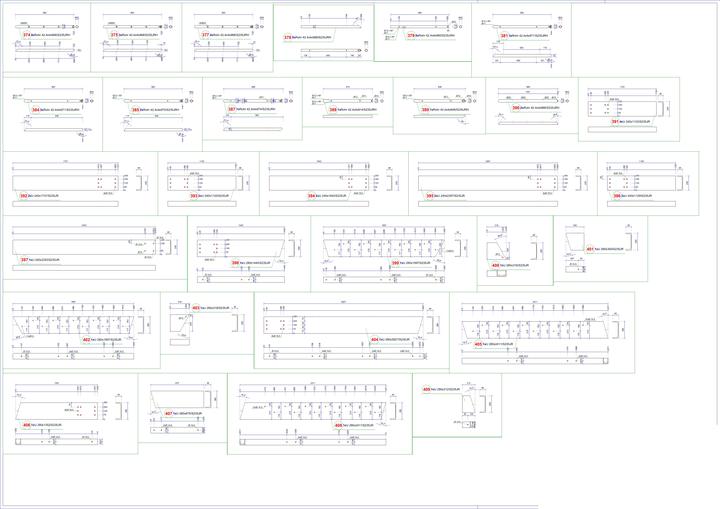Select the part mark 403 label
The width and height of the screenshot is (720, 509).
(x=196, y=308)
